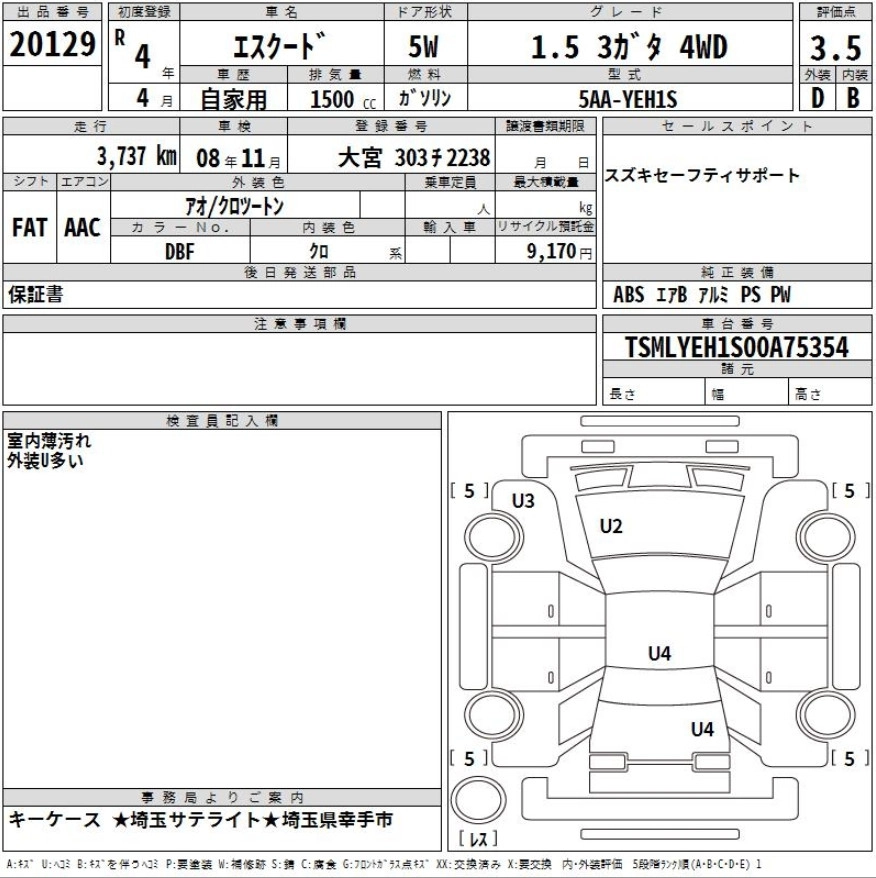876x878 pixels.
Task: Click the 事務局よりご案内 header
Action: click(x=222, y=797)
